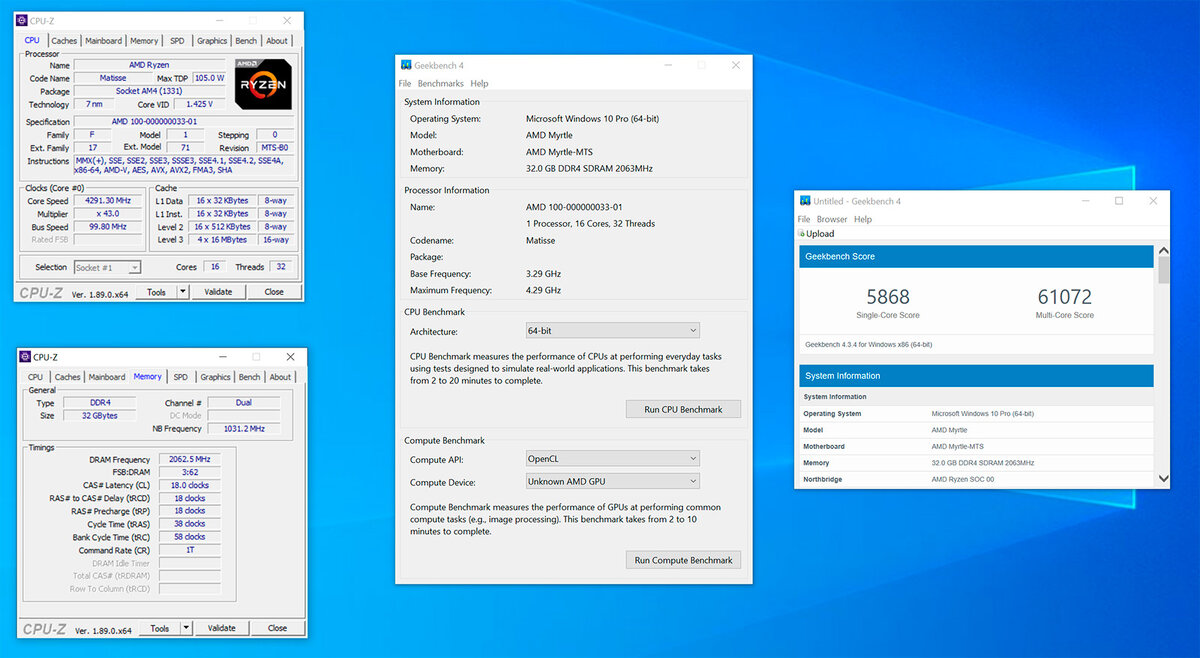Click the Max TDP value 105.0 W
The width and height of the screenshot is (1200, 658).
coord(209,78)
